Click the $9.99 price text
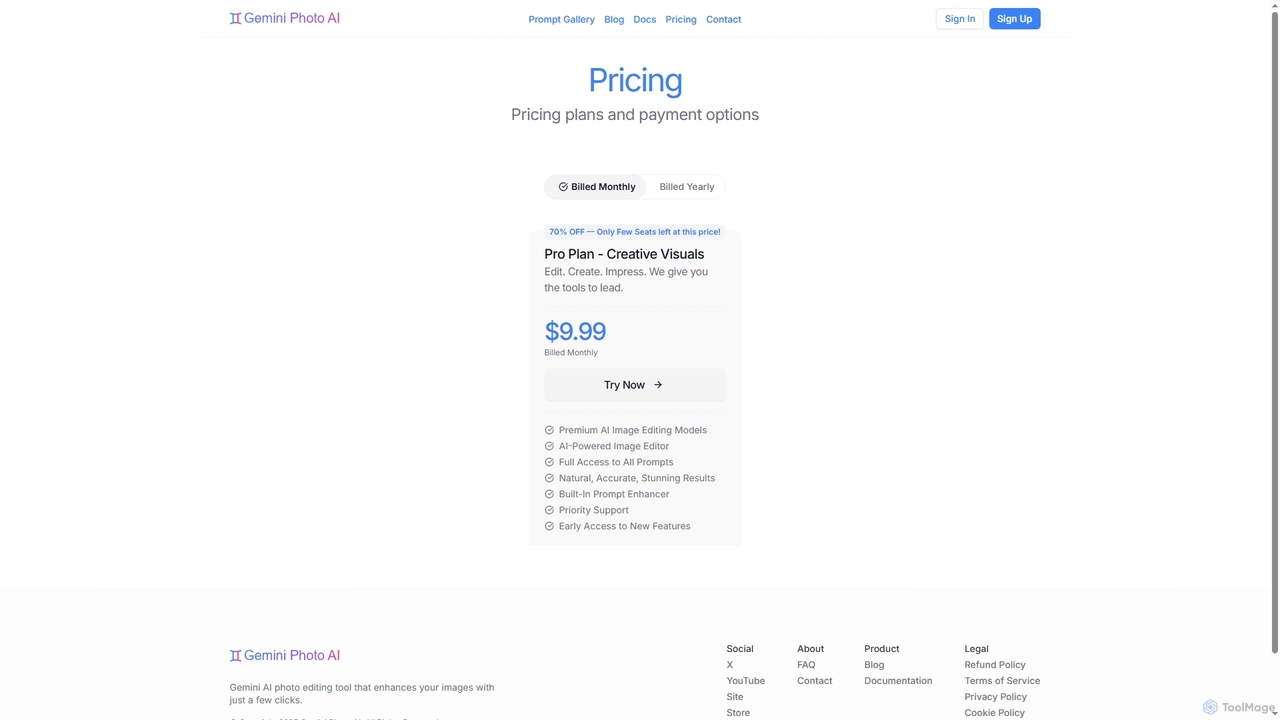The width and height of the screenshot is (1280, 720). point(575,331)
